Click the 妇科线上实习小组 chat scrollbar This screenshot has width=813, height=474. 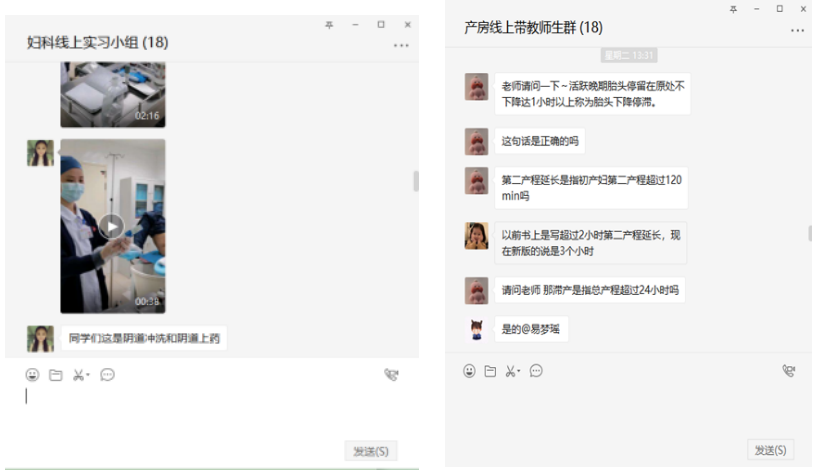coord(415,181)
